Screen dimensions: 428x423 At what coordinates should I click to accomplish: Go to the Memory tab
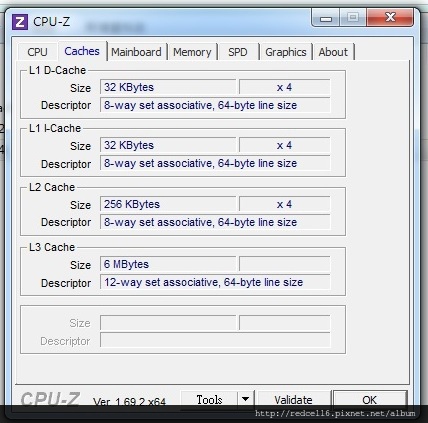click(192, 52)
